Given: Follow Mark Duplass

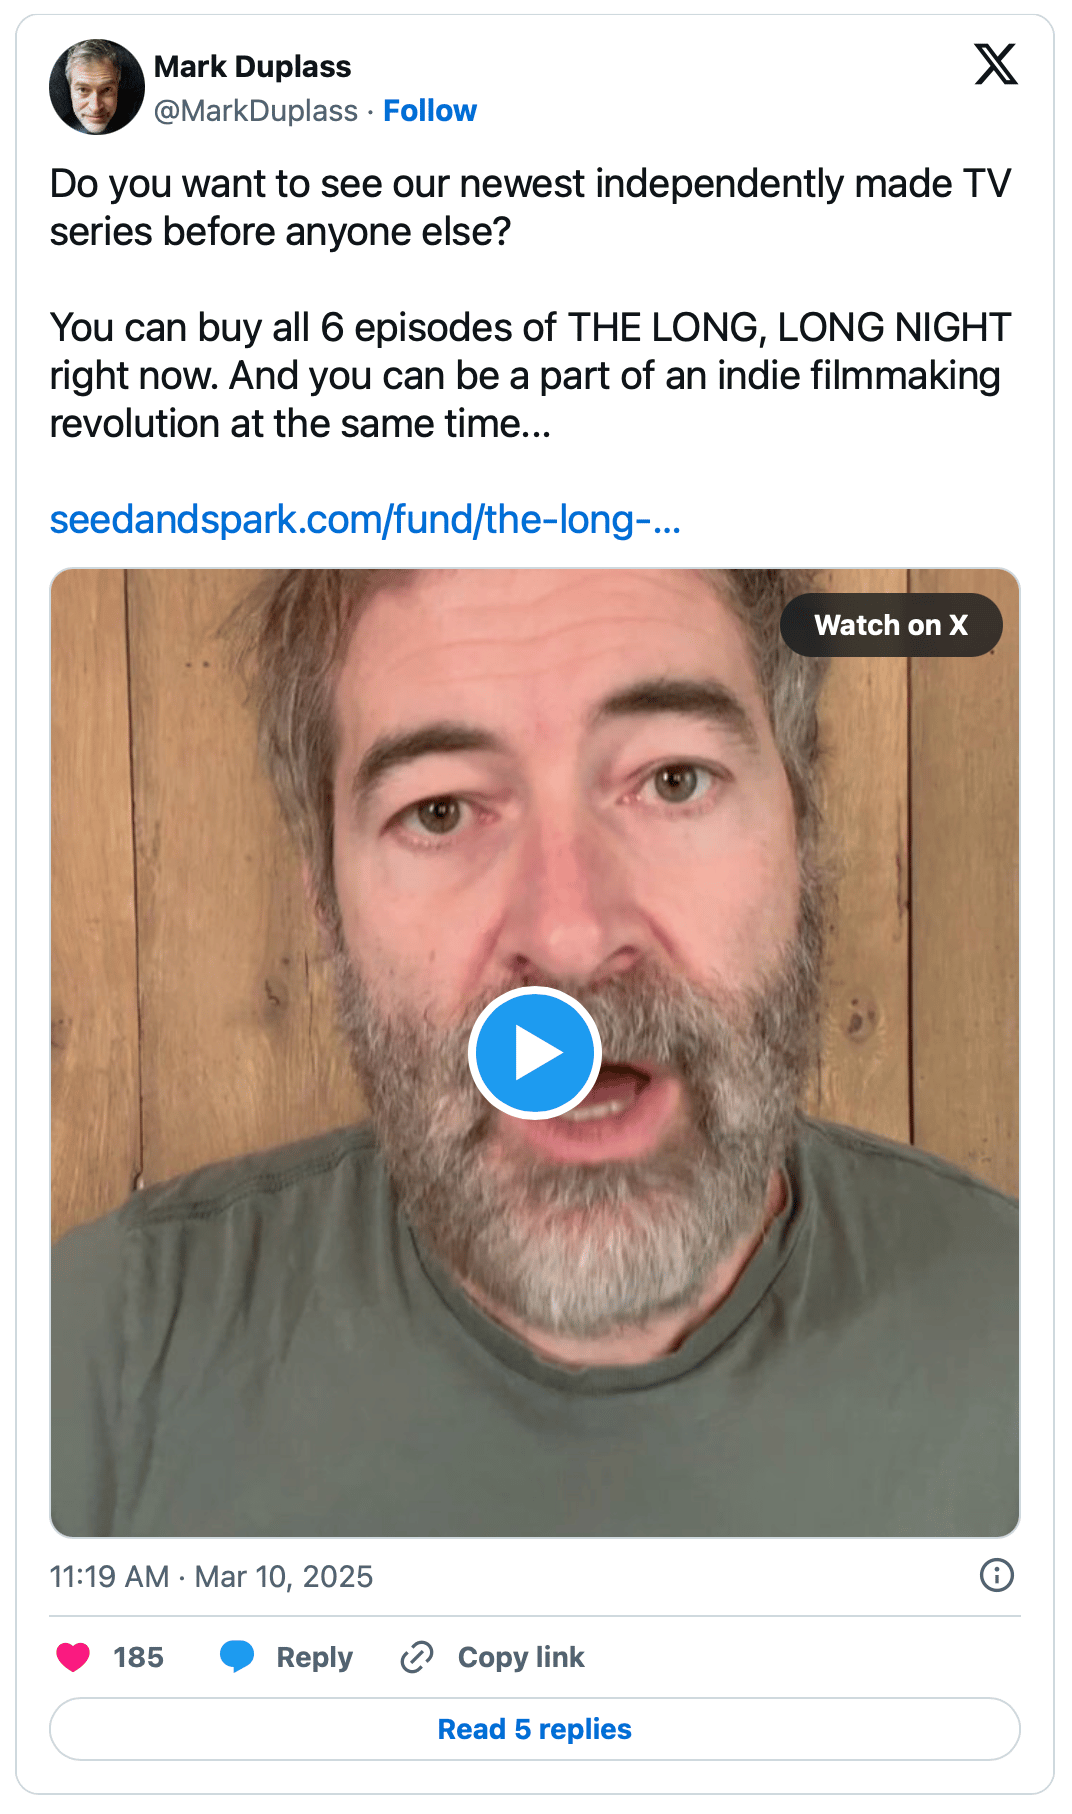Looking at the screenshot, I should (430, 111).
